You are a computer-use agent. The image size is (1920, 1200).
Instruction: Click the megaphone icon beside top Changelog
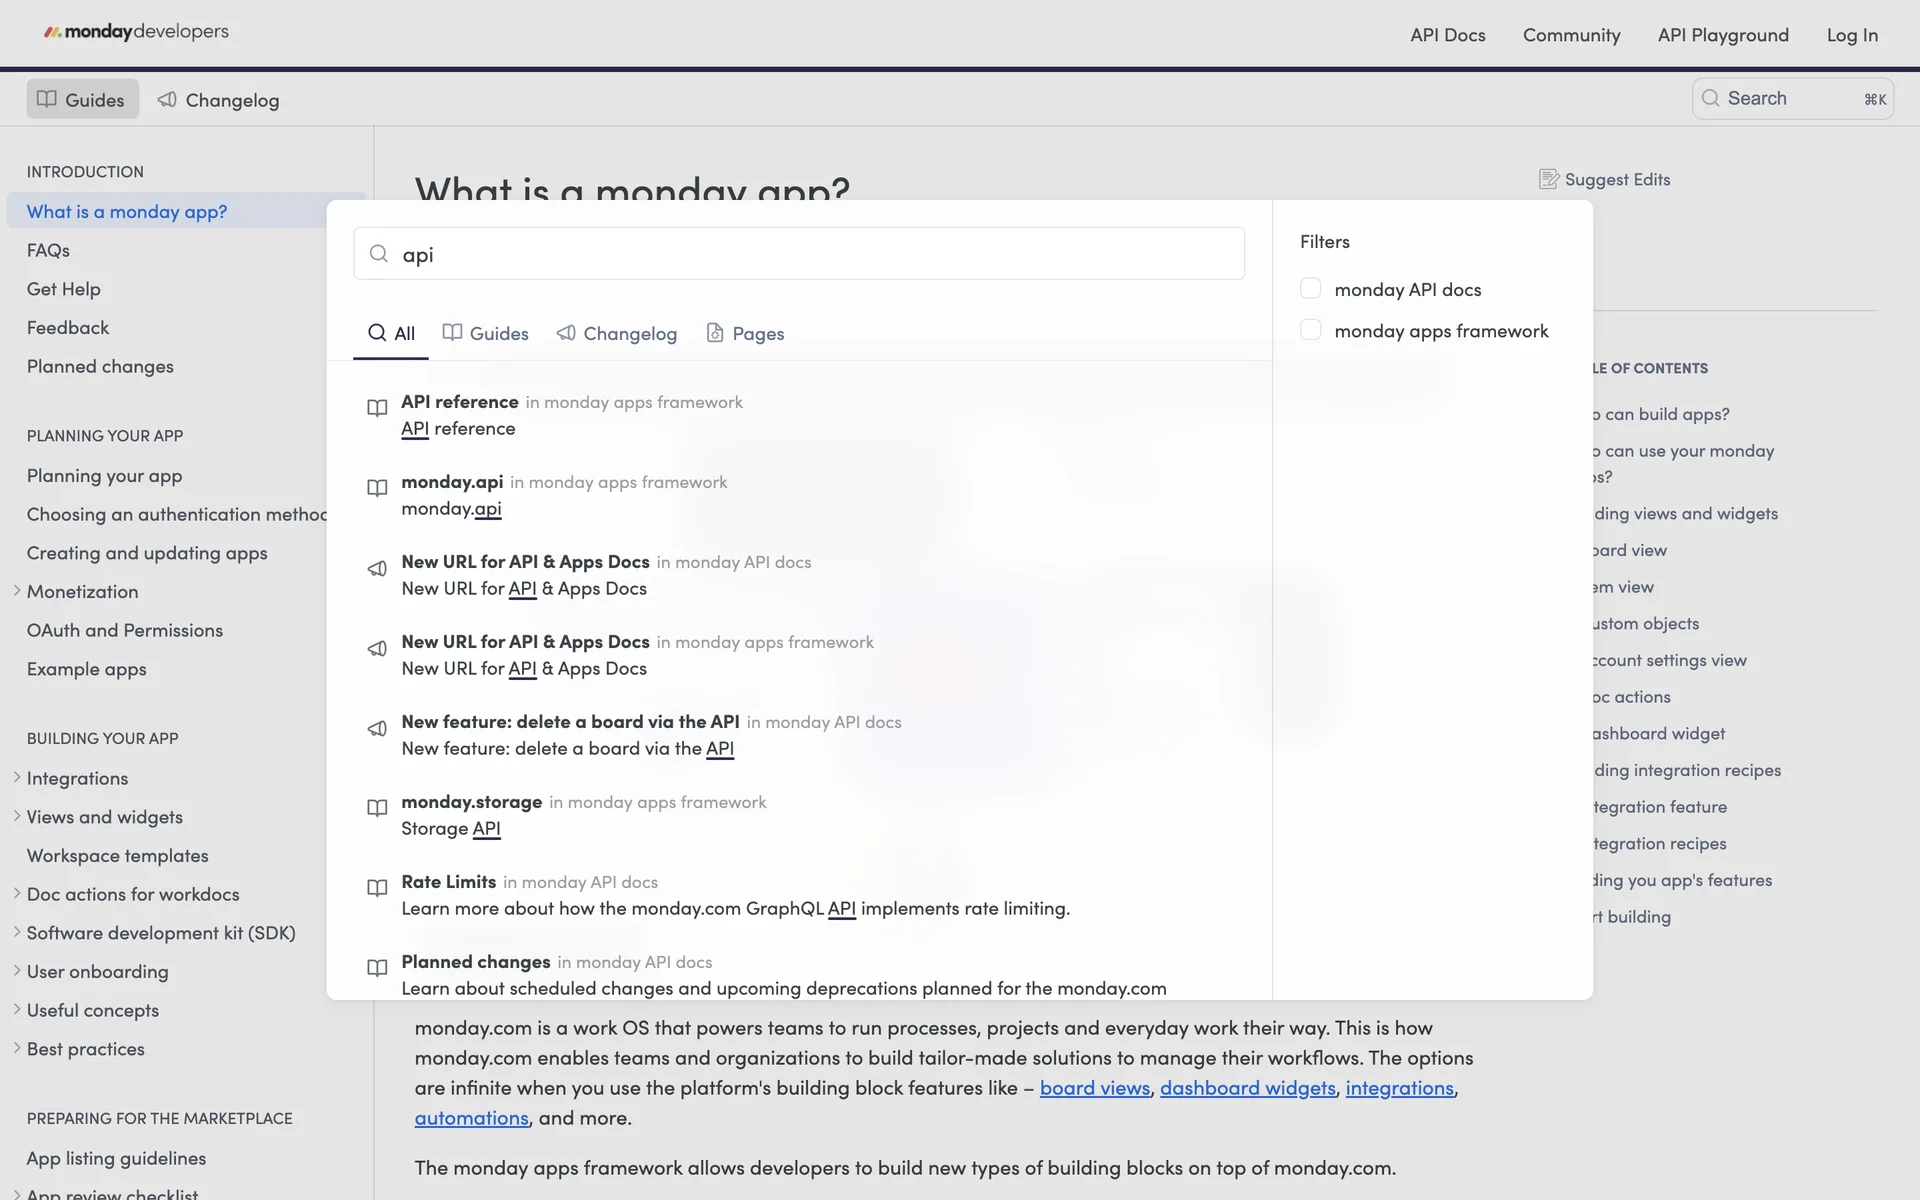[167, 100]
